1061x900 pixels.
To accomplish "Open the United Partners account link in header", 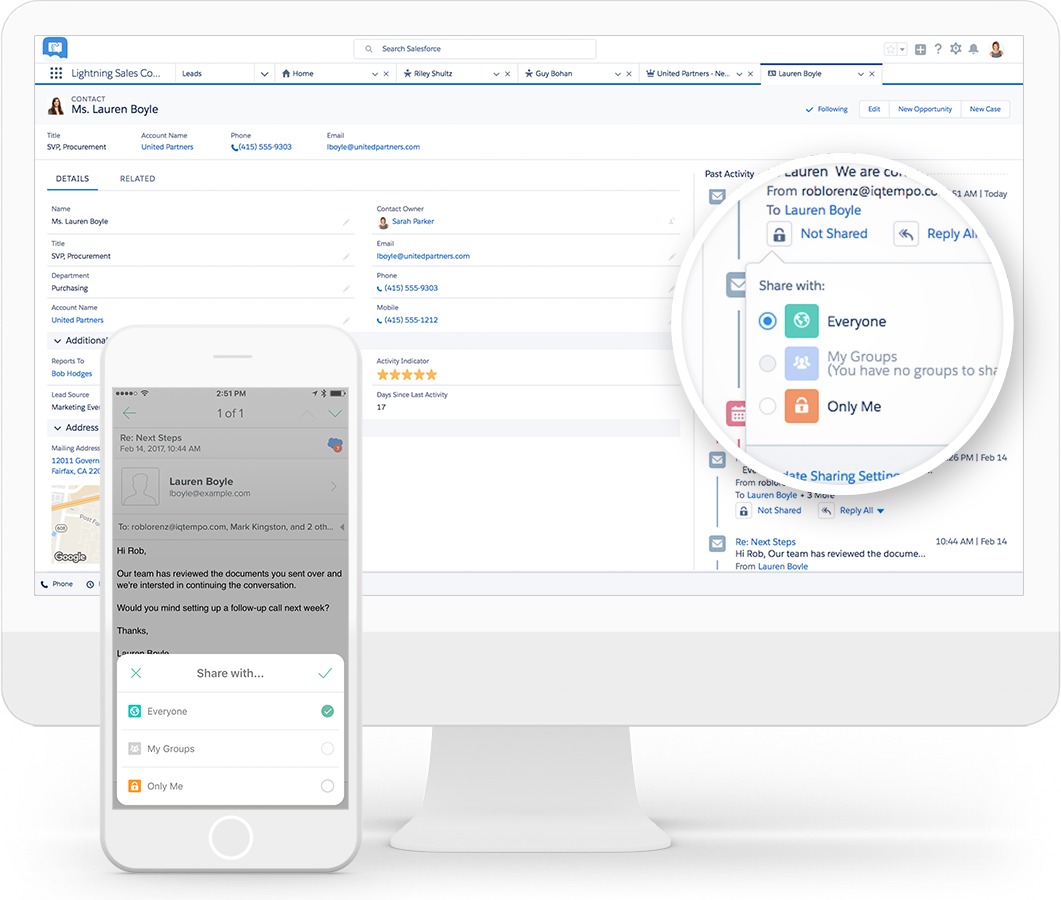I will pos(167,147).
